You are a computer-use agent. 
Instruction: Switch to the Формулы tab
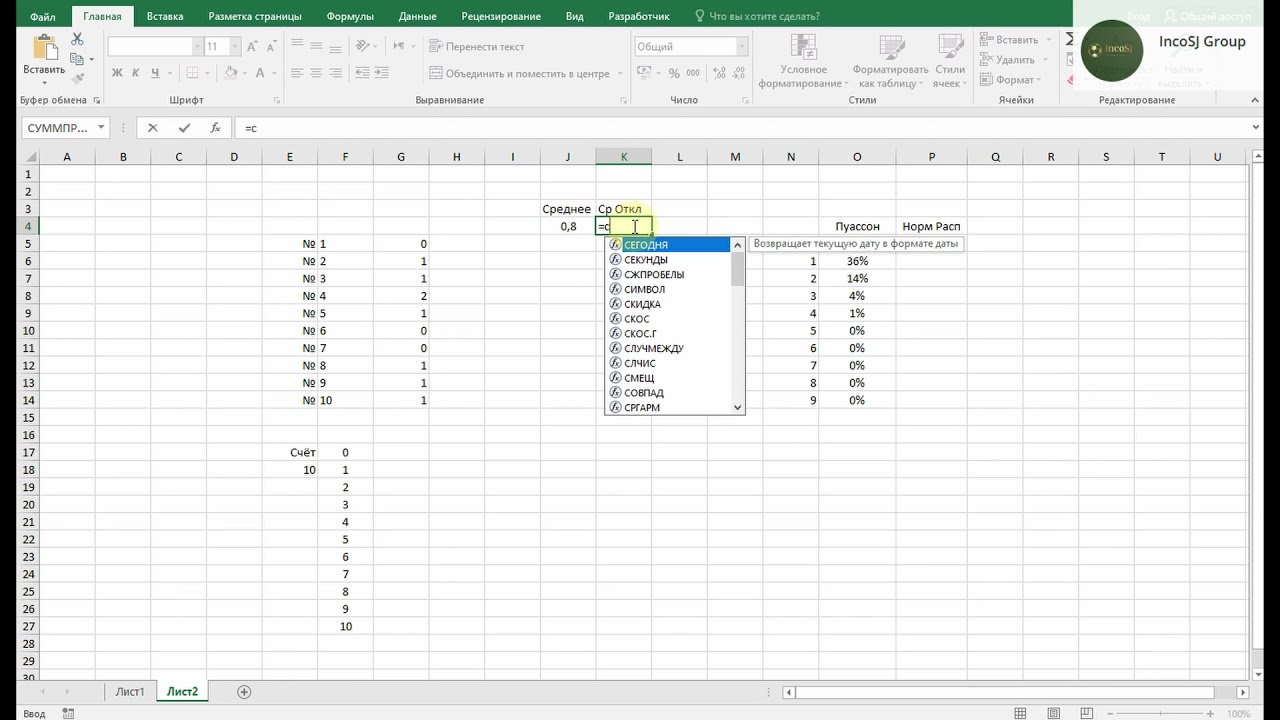point(349,17)
